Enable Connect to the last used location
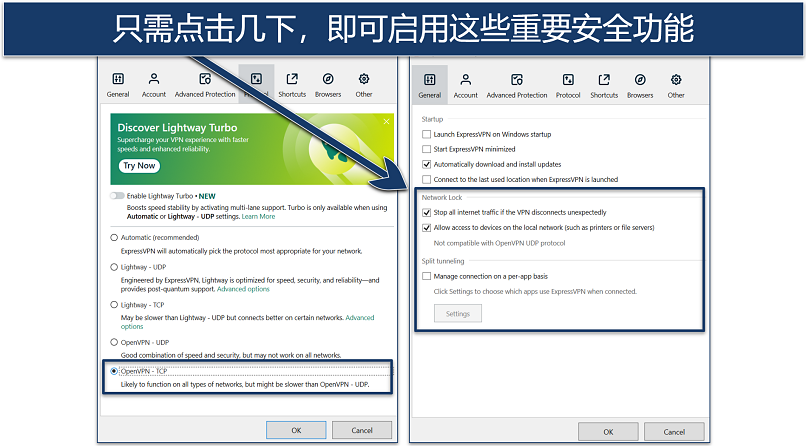The height and width of the screenshot is (446, 806). pos(426,179)
